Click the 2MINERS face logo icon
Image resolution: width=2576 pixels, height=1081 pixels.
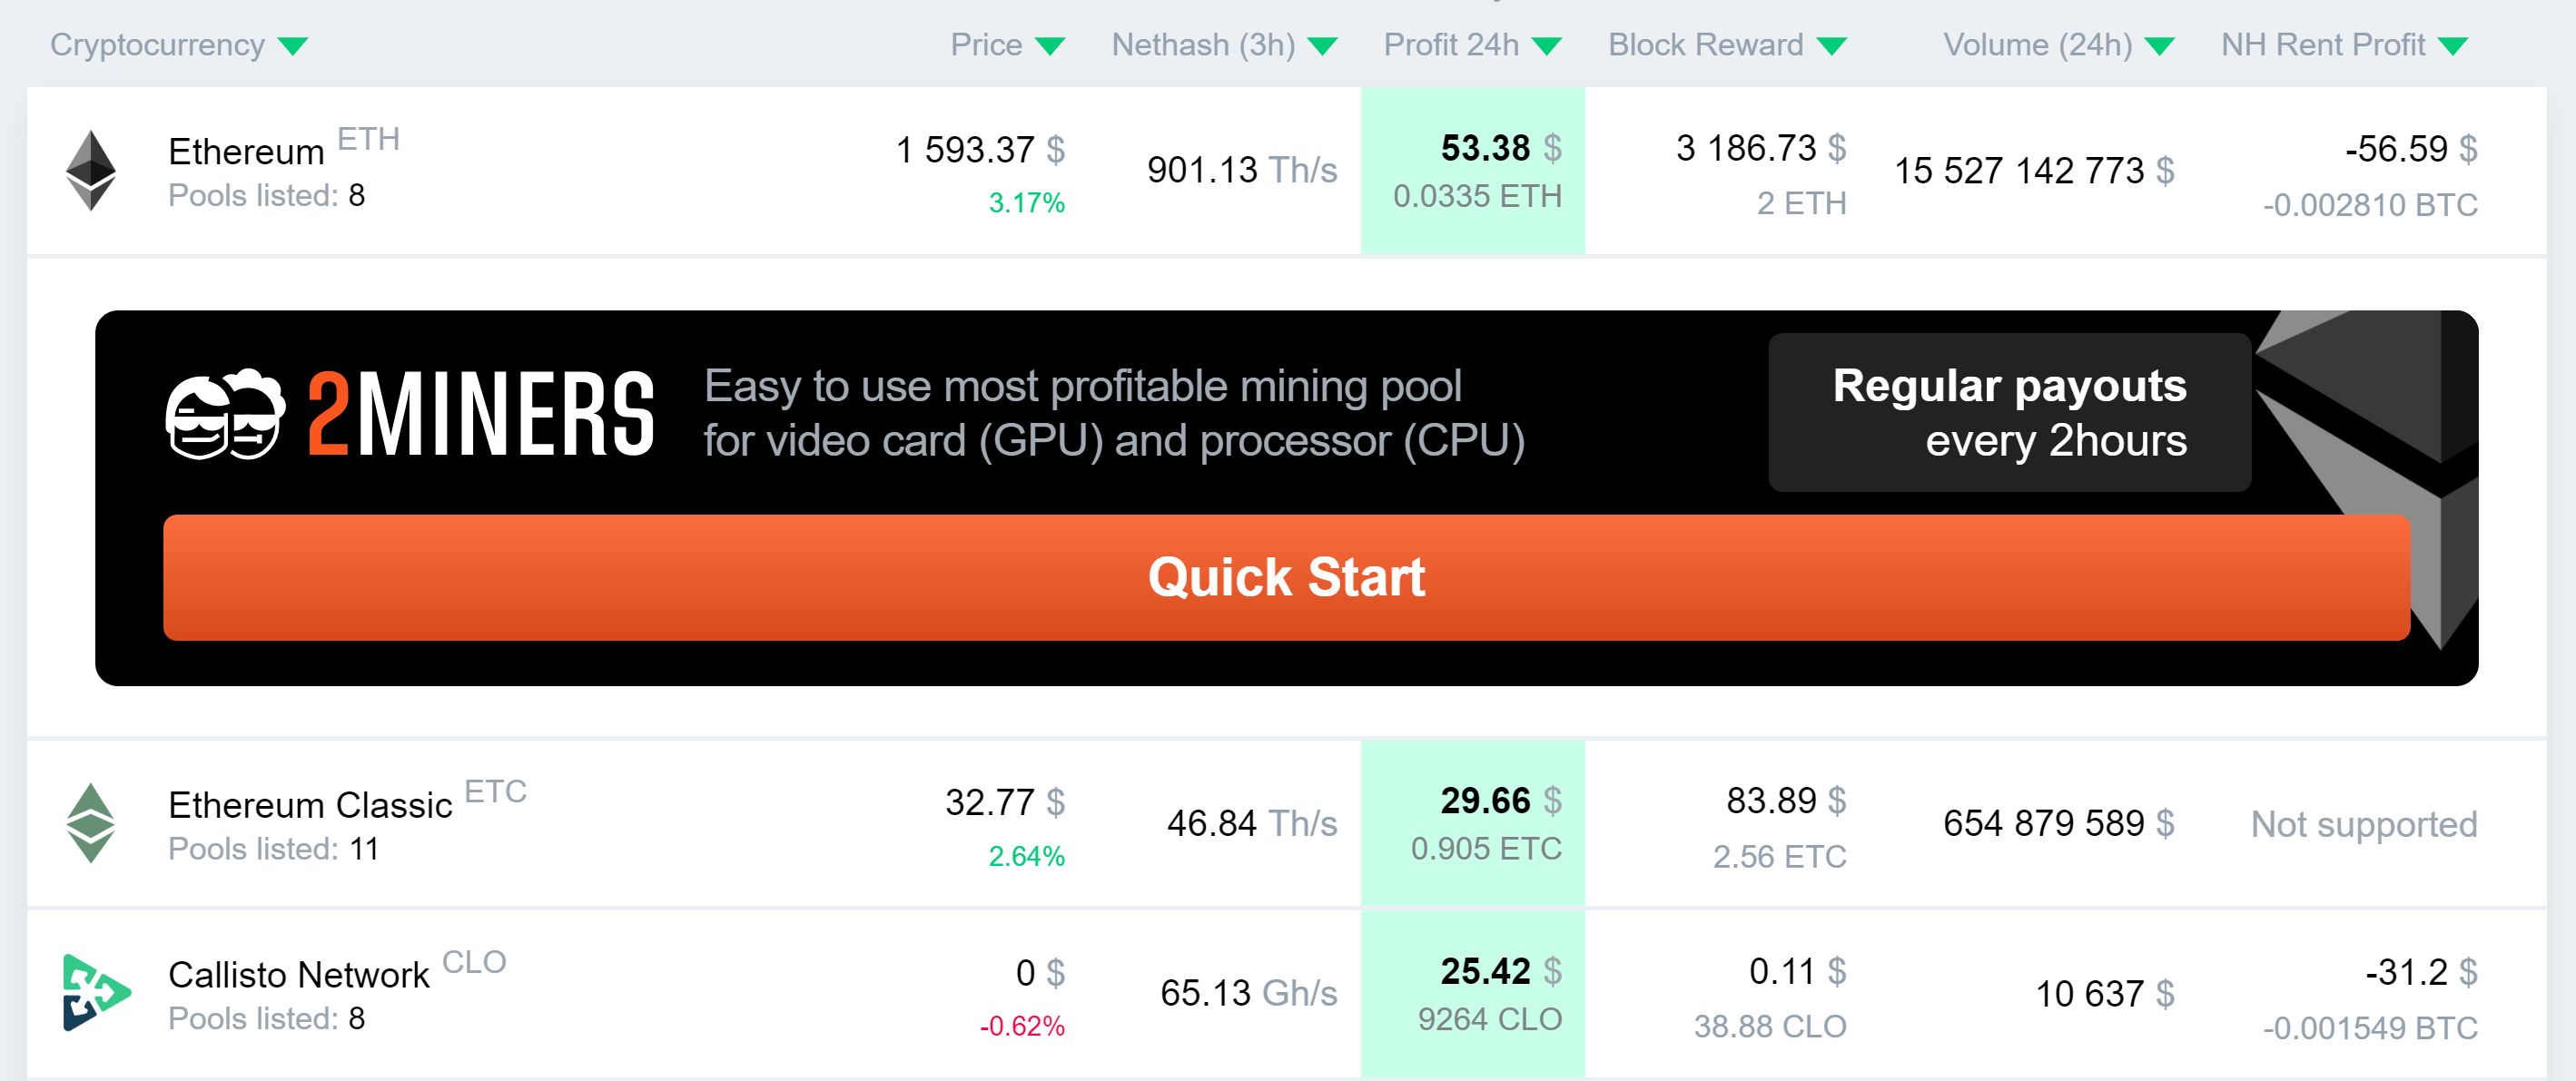[x=225, y=412]
